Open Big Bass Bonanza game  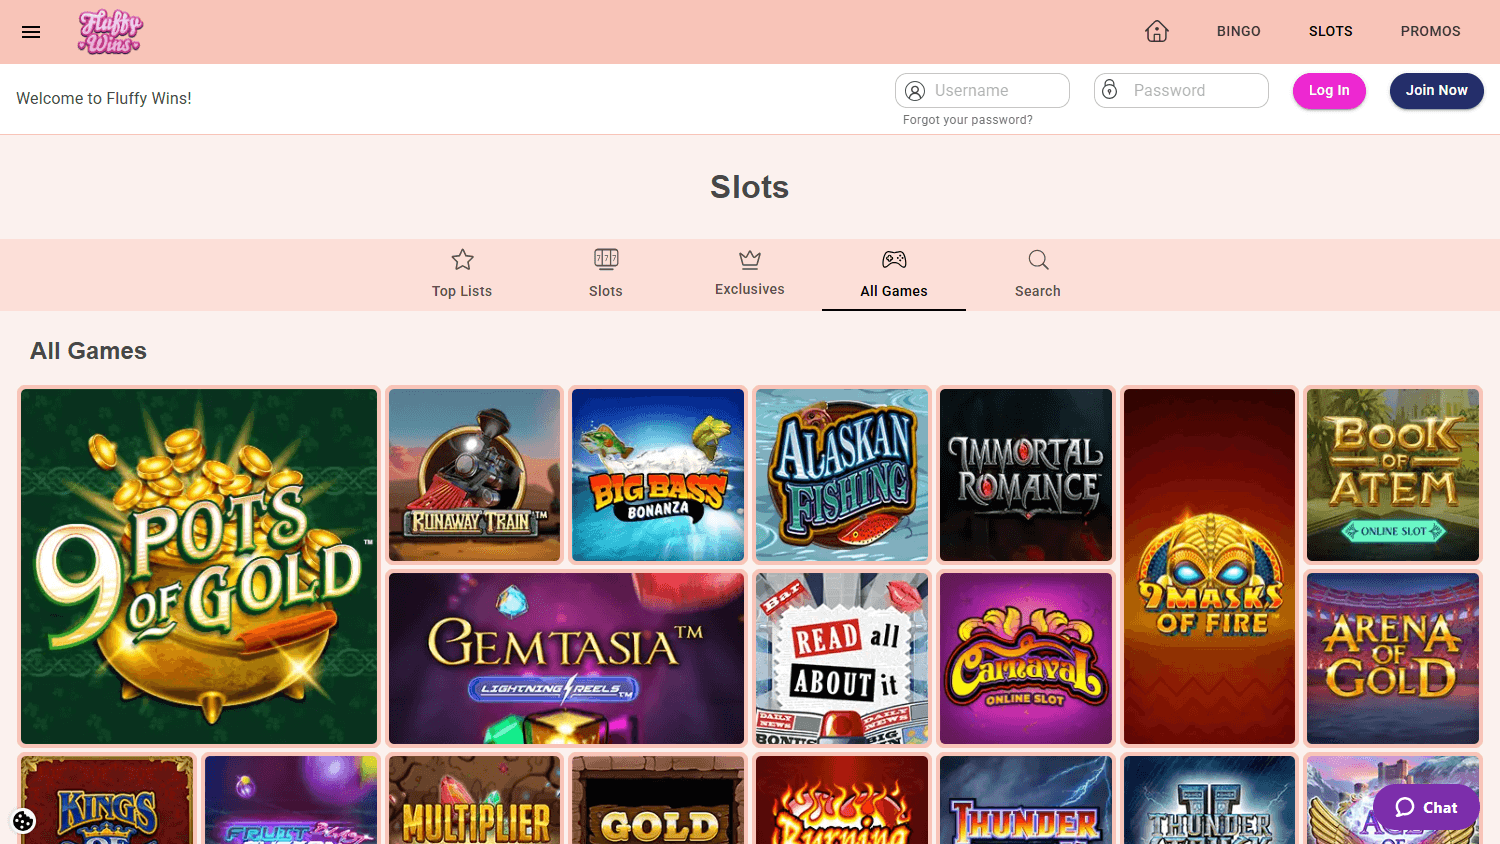click(658, 475)
